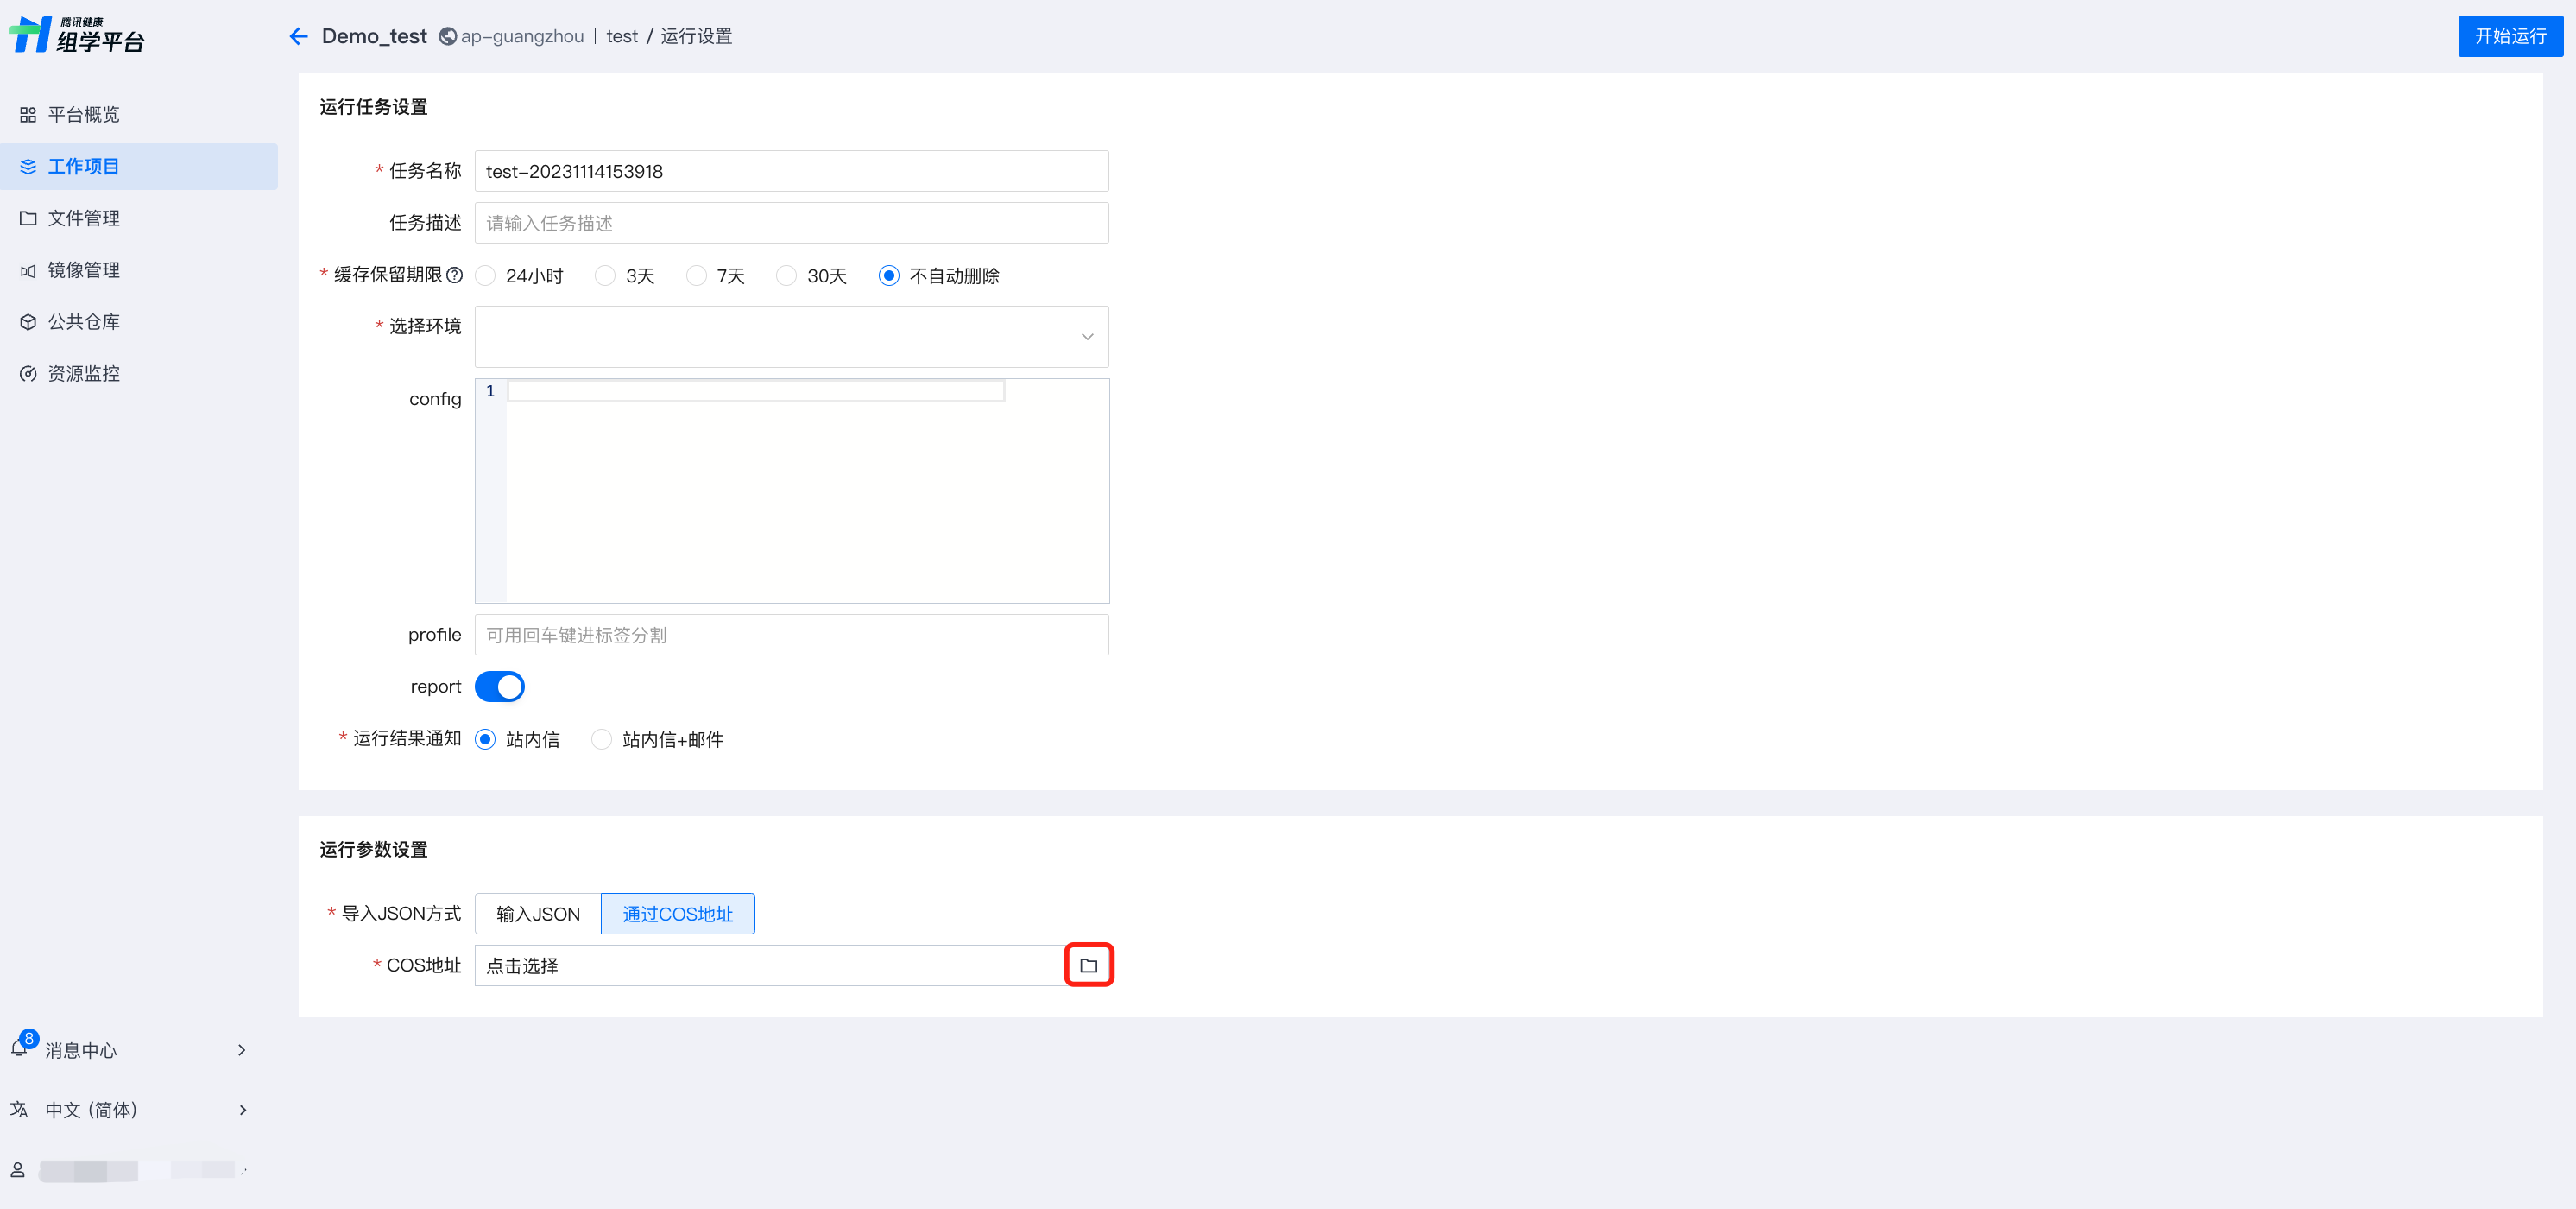Click the back arrow beside Demo_test
The image size is (2576, 1209).
coord(298,36)
